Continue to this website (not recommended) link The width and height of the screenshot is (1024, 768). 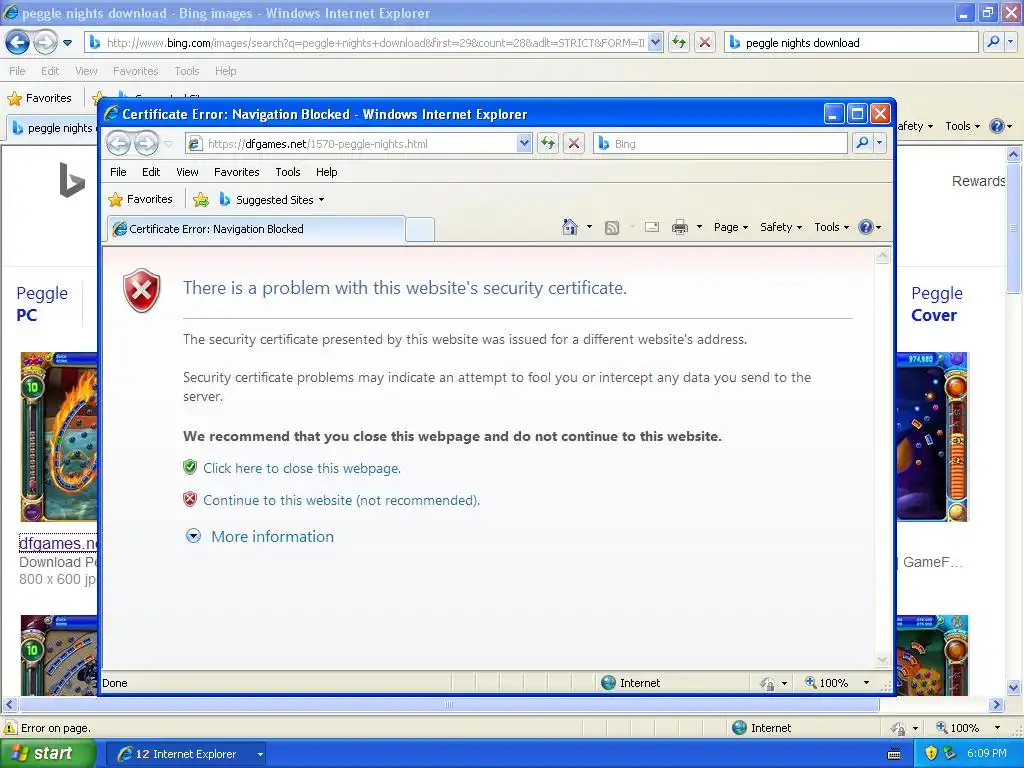tap(341, 500)
